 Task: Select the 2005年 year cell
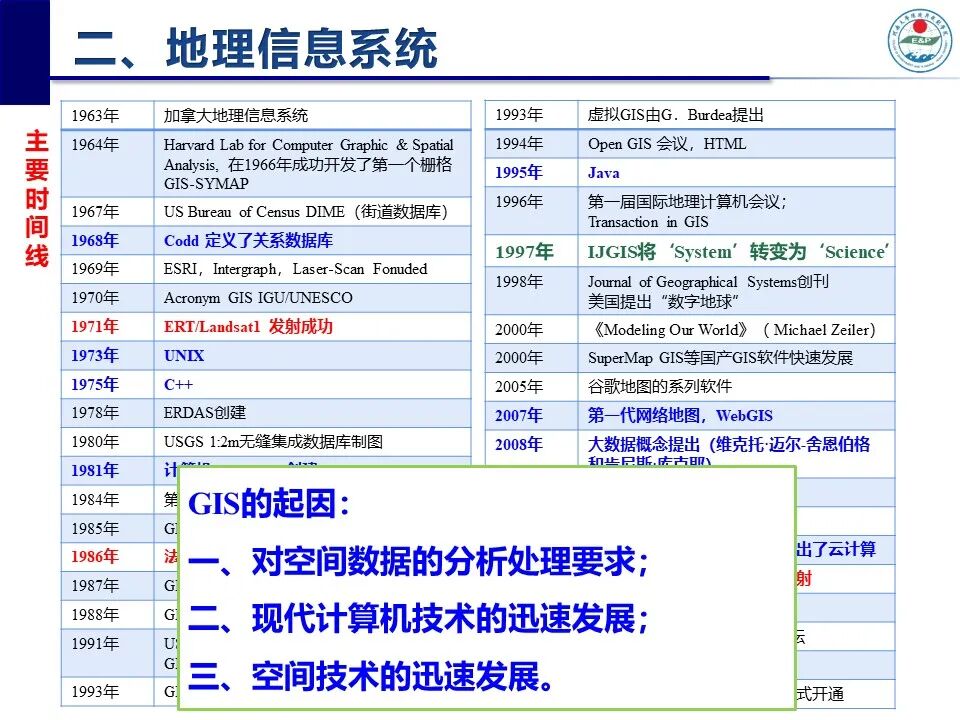tap(531, 386)
